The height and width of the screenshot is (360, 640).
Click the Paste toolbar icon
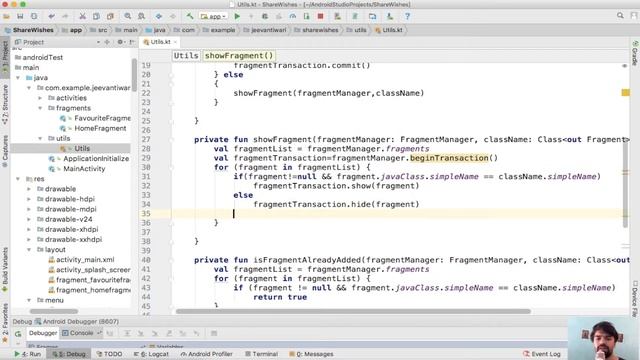click(x=110, y=16)
